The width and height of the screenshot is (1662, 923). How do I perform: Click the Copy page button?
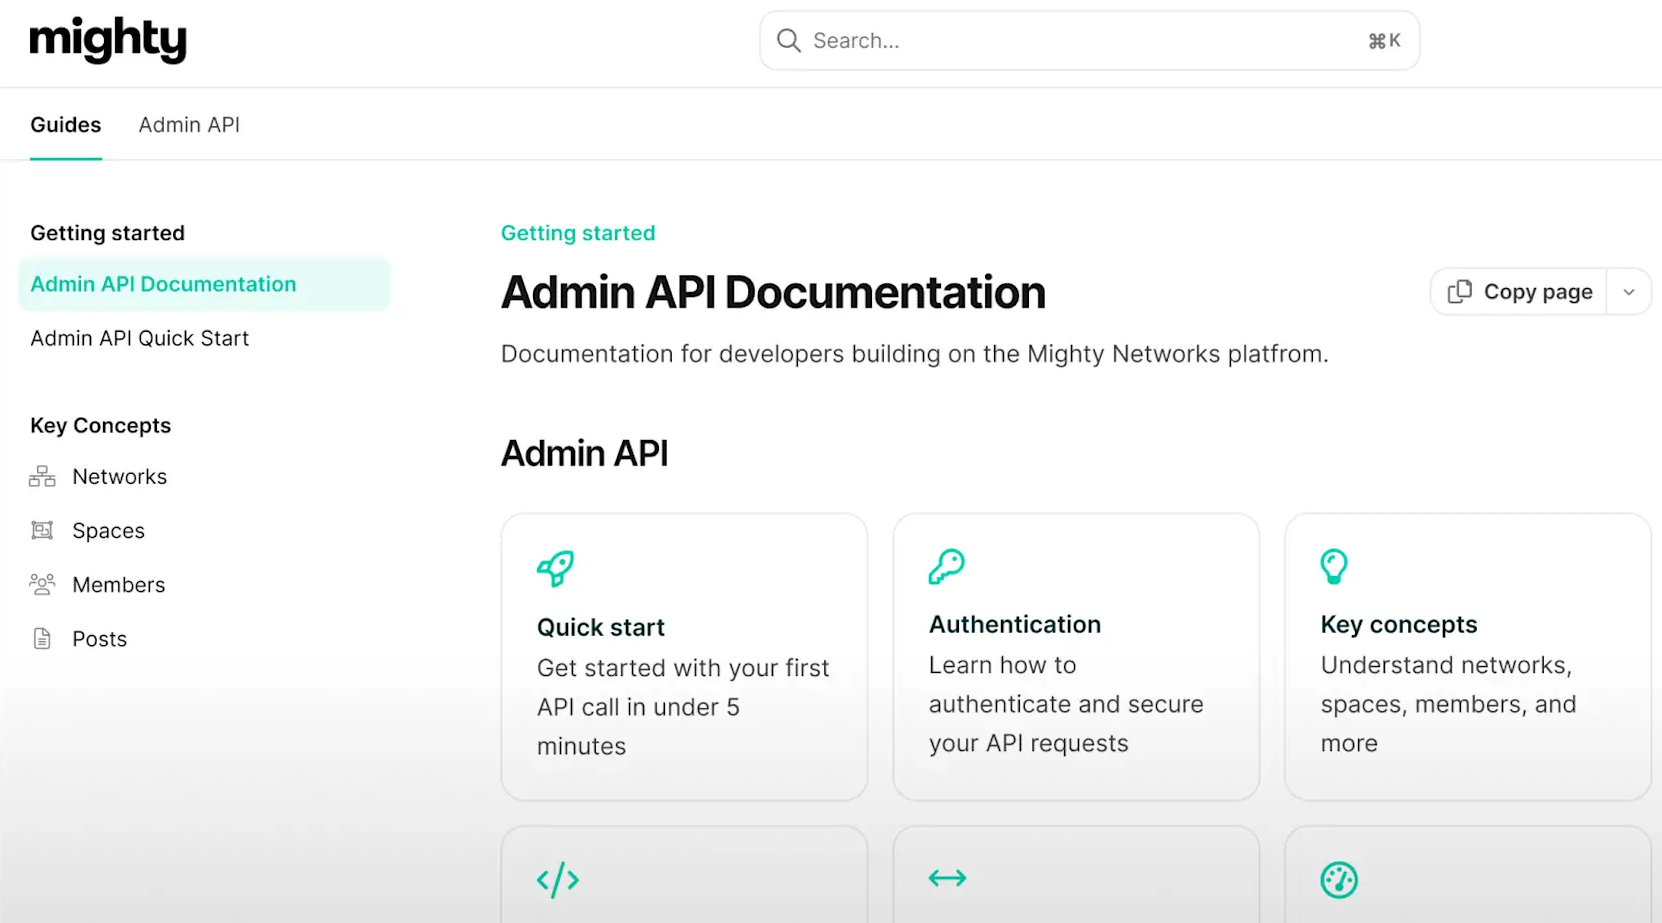1519,292
